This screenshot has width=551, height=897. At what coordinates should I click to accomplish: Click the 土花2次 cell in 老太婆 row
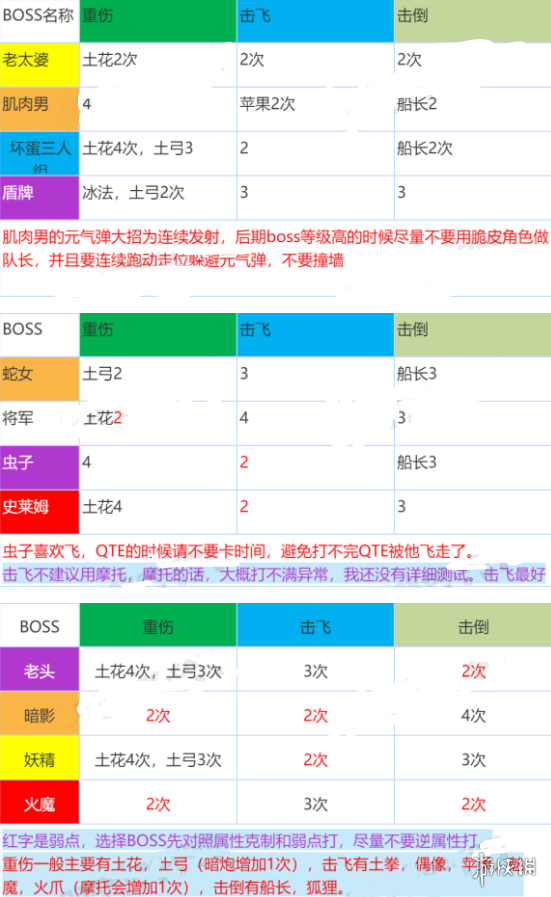pos(158,65)
